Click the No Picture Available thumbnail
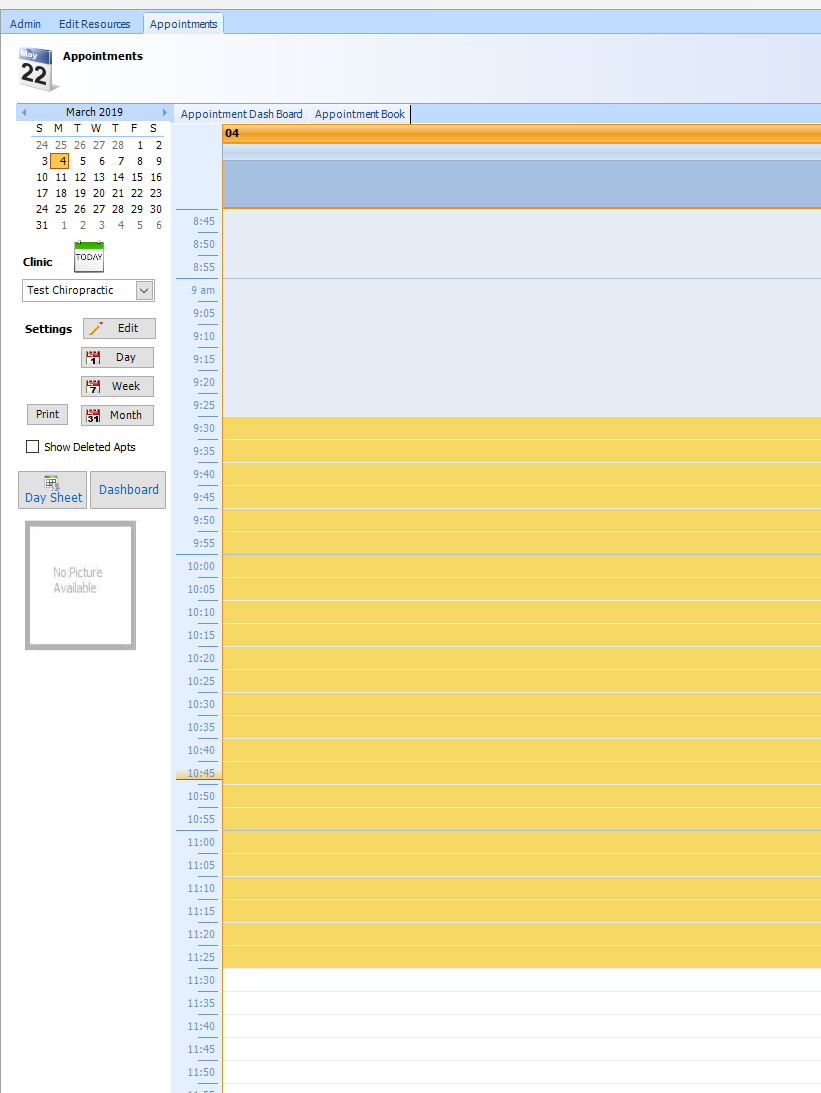 [x=80, y=586]
